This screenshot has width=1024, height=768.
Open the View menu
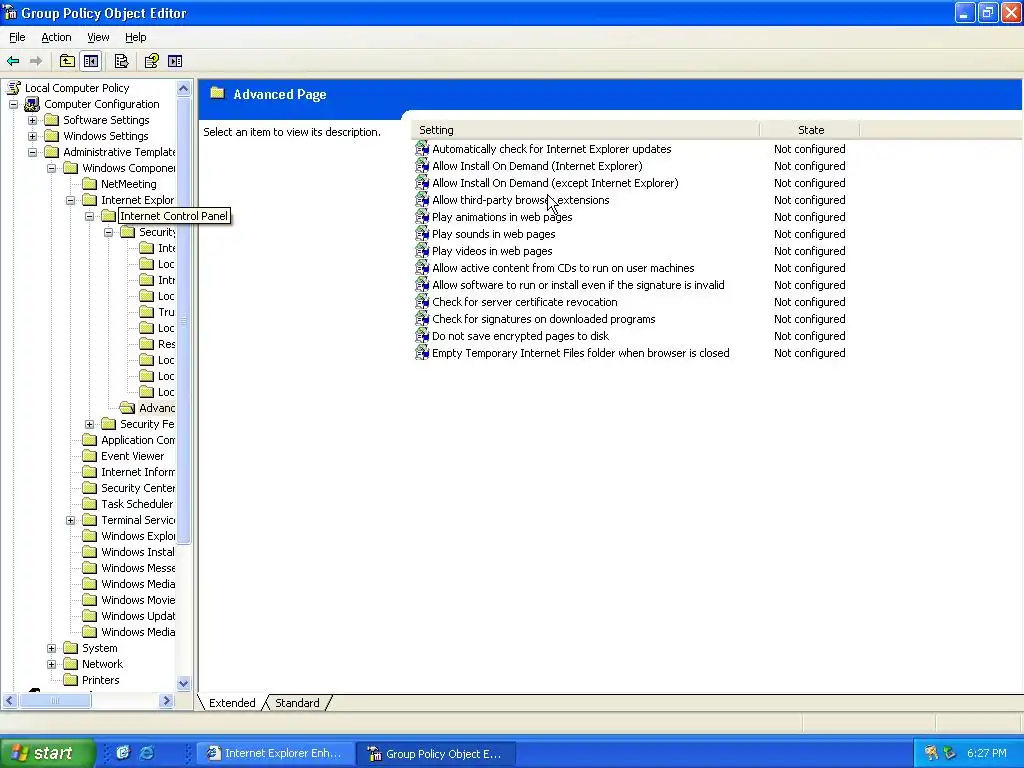pos(98,37)
